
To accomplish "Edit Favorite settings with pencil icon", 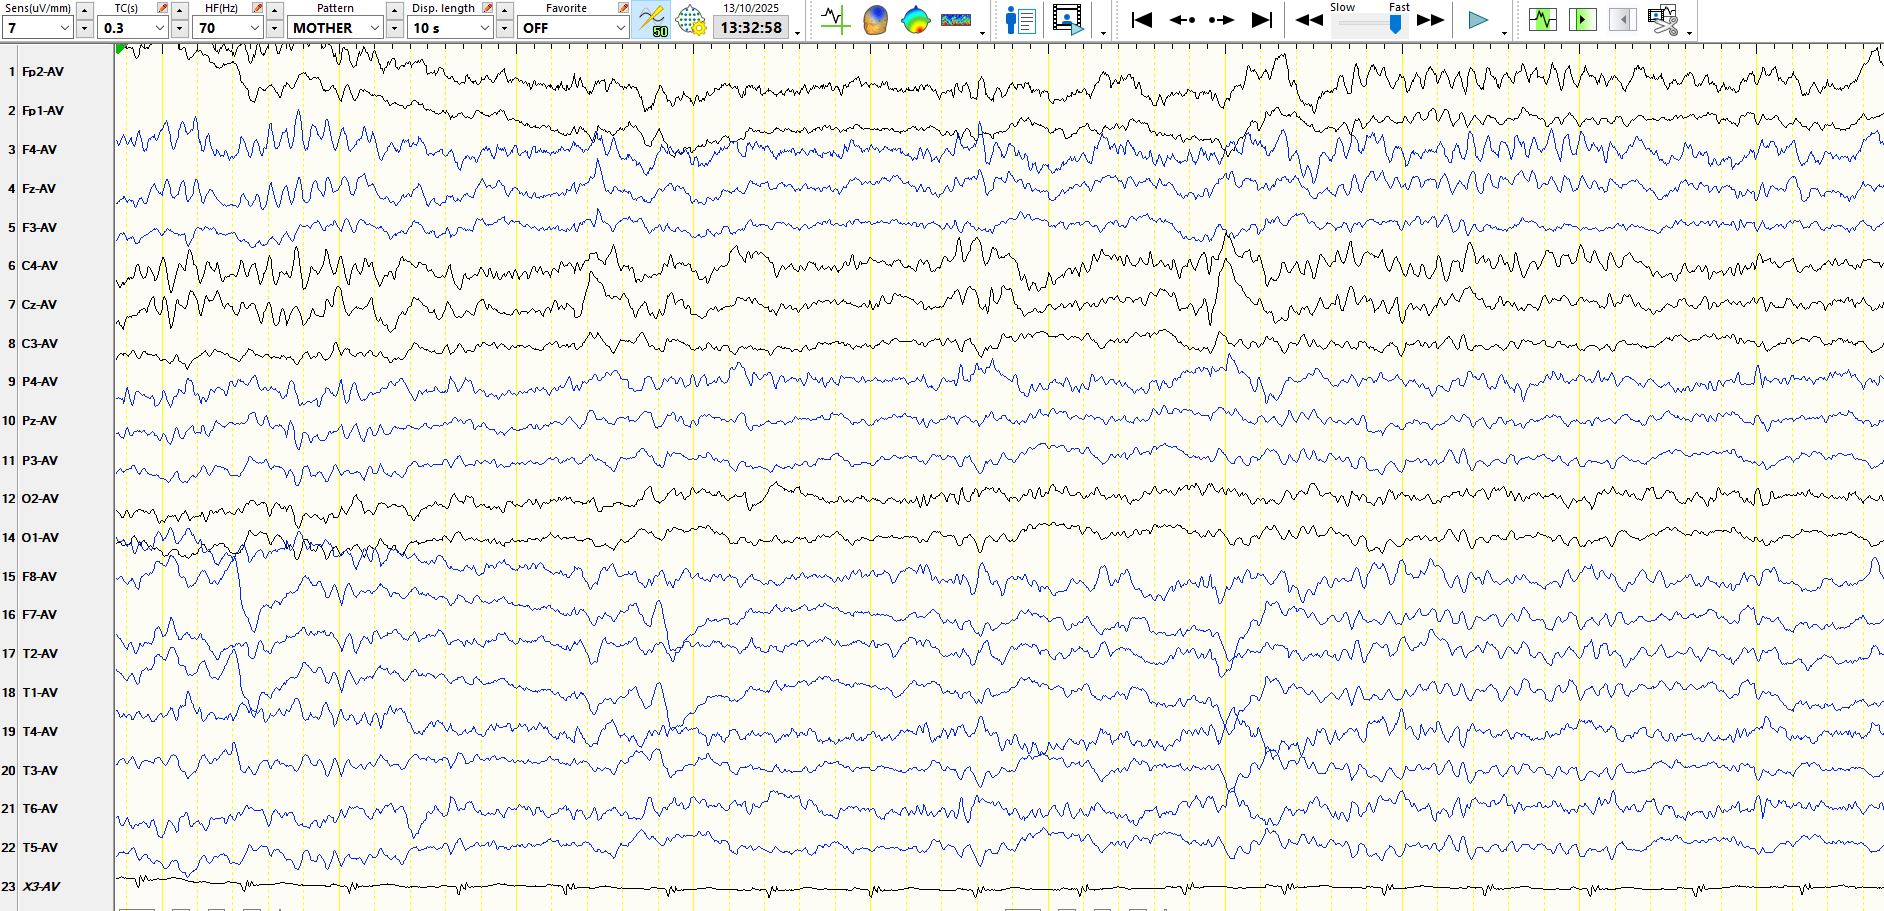I will [x=623, y=8].
